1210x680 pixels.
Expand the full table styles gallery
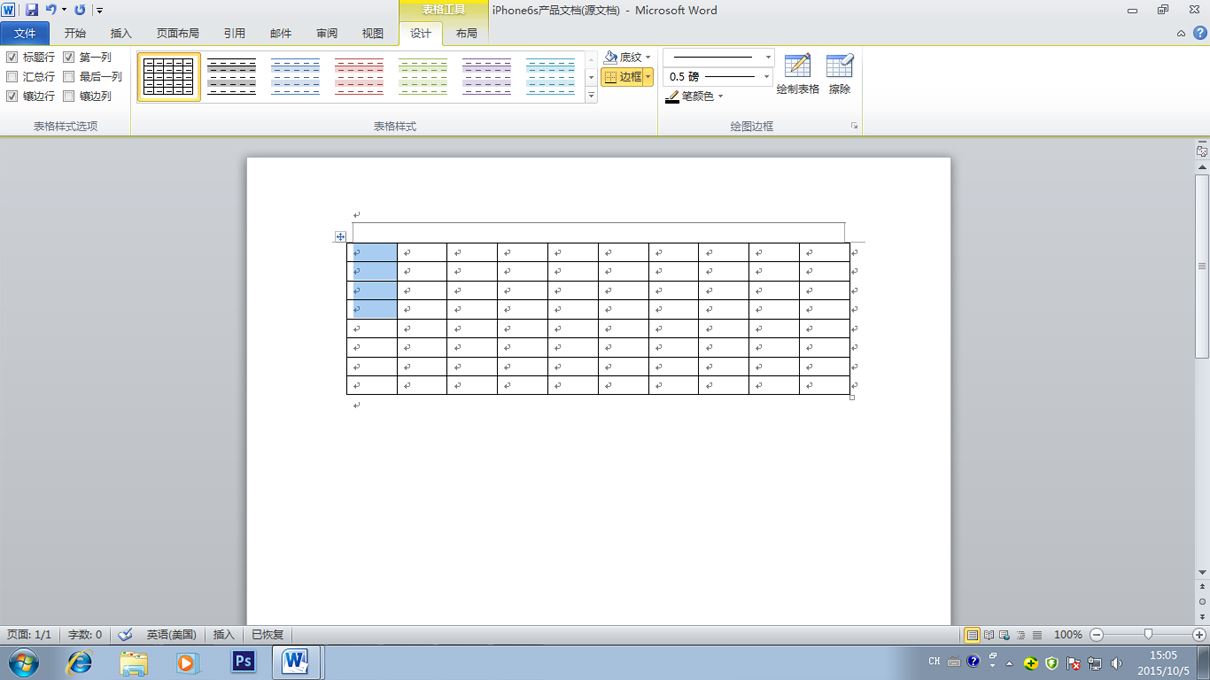pos(591,95)
